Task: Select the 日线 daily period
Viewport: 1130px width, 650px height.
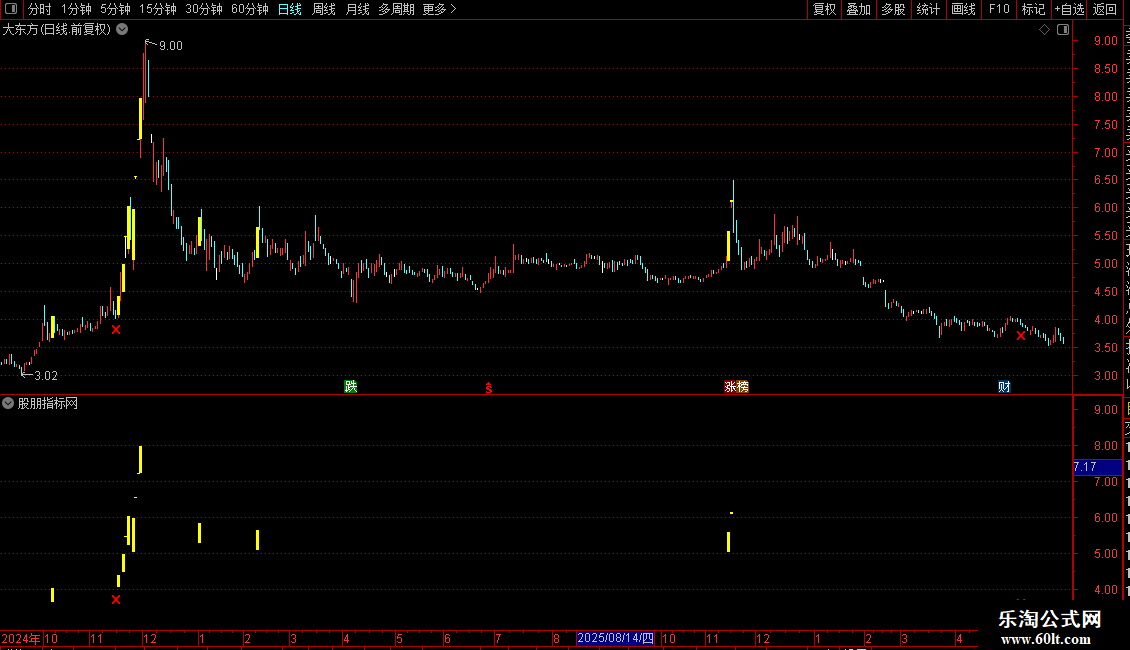Action: (290, 9)
